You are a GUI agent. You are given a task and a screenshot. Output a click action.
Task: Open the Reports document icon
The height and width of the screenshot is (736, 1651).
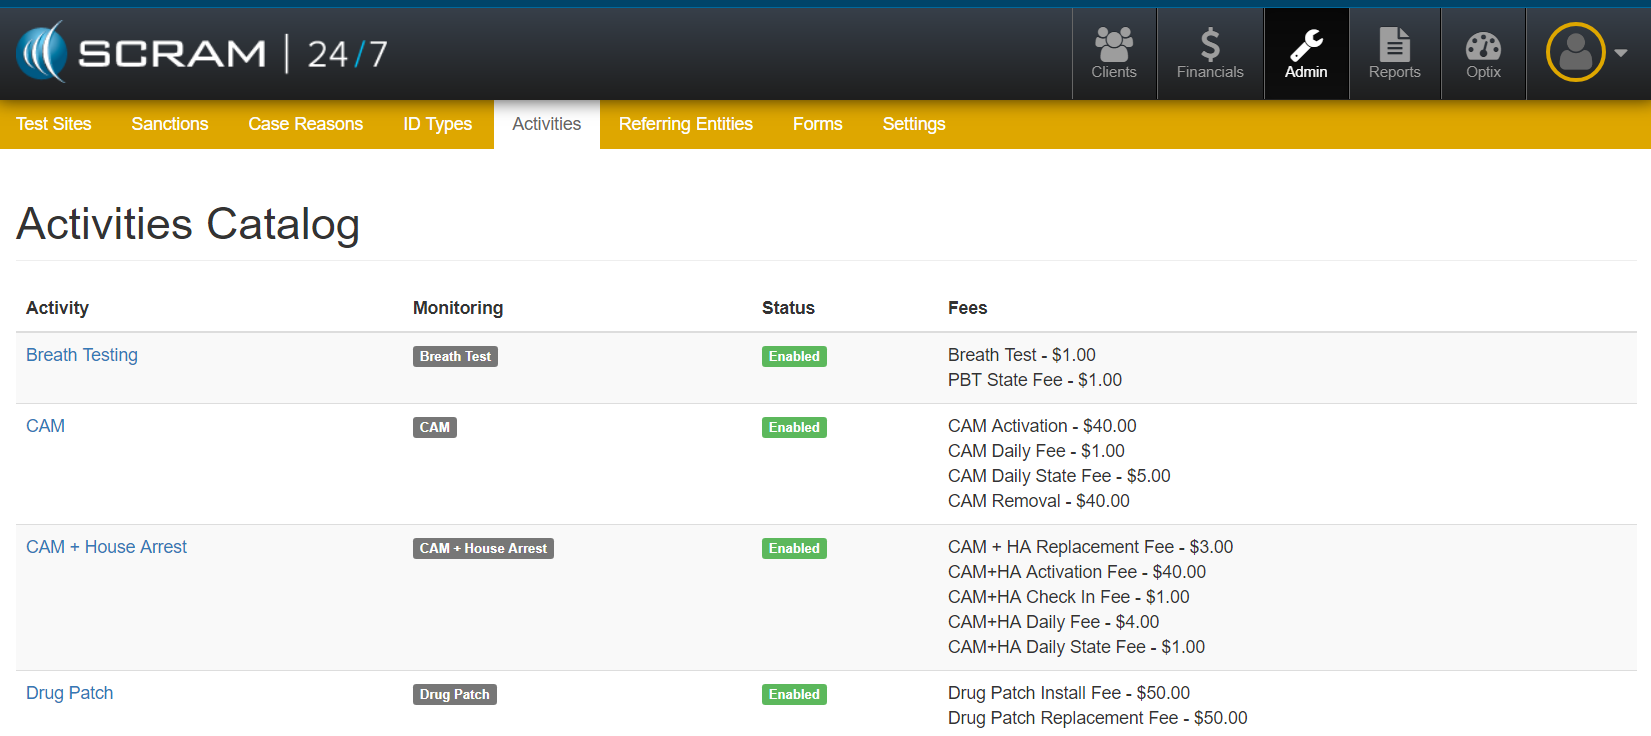point(1394,45)
